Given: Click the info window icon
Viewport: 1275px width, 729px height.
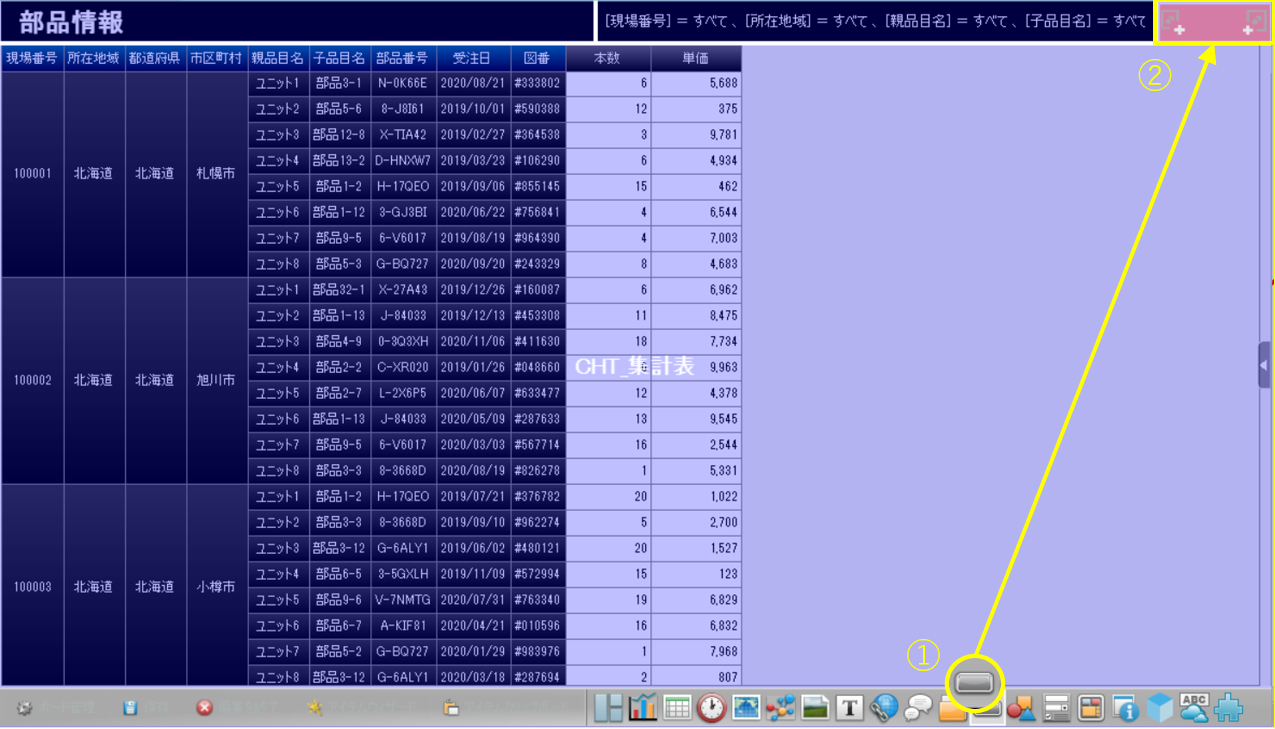Looking at the screenshot, I should pyautogui.click(x=1125, y=708).
